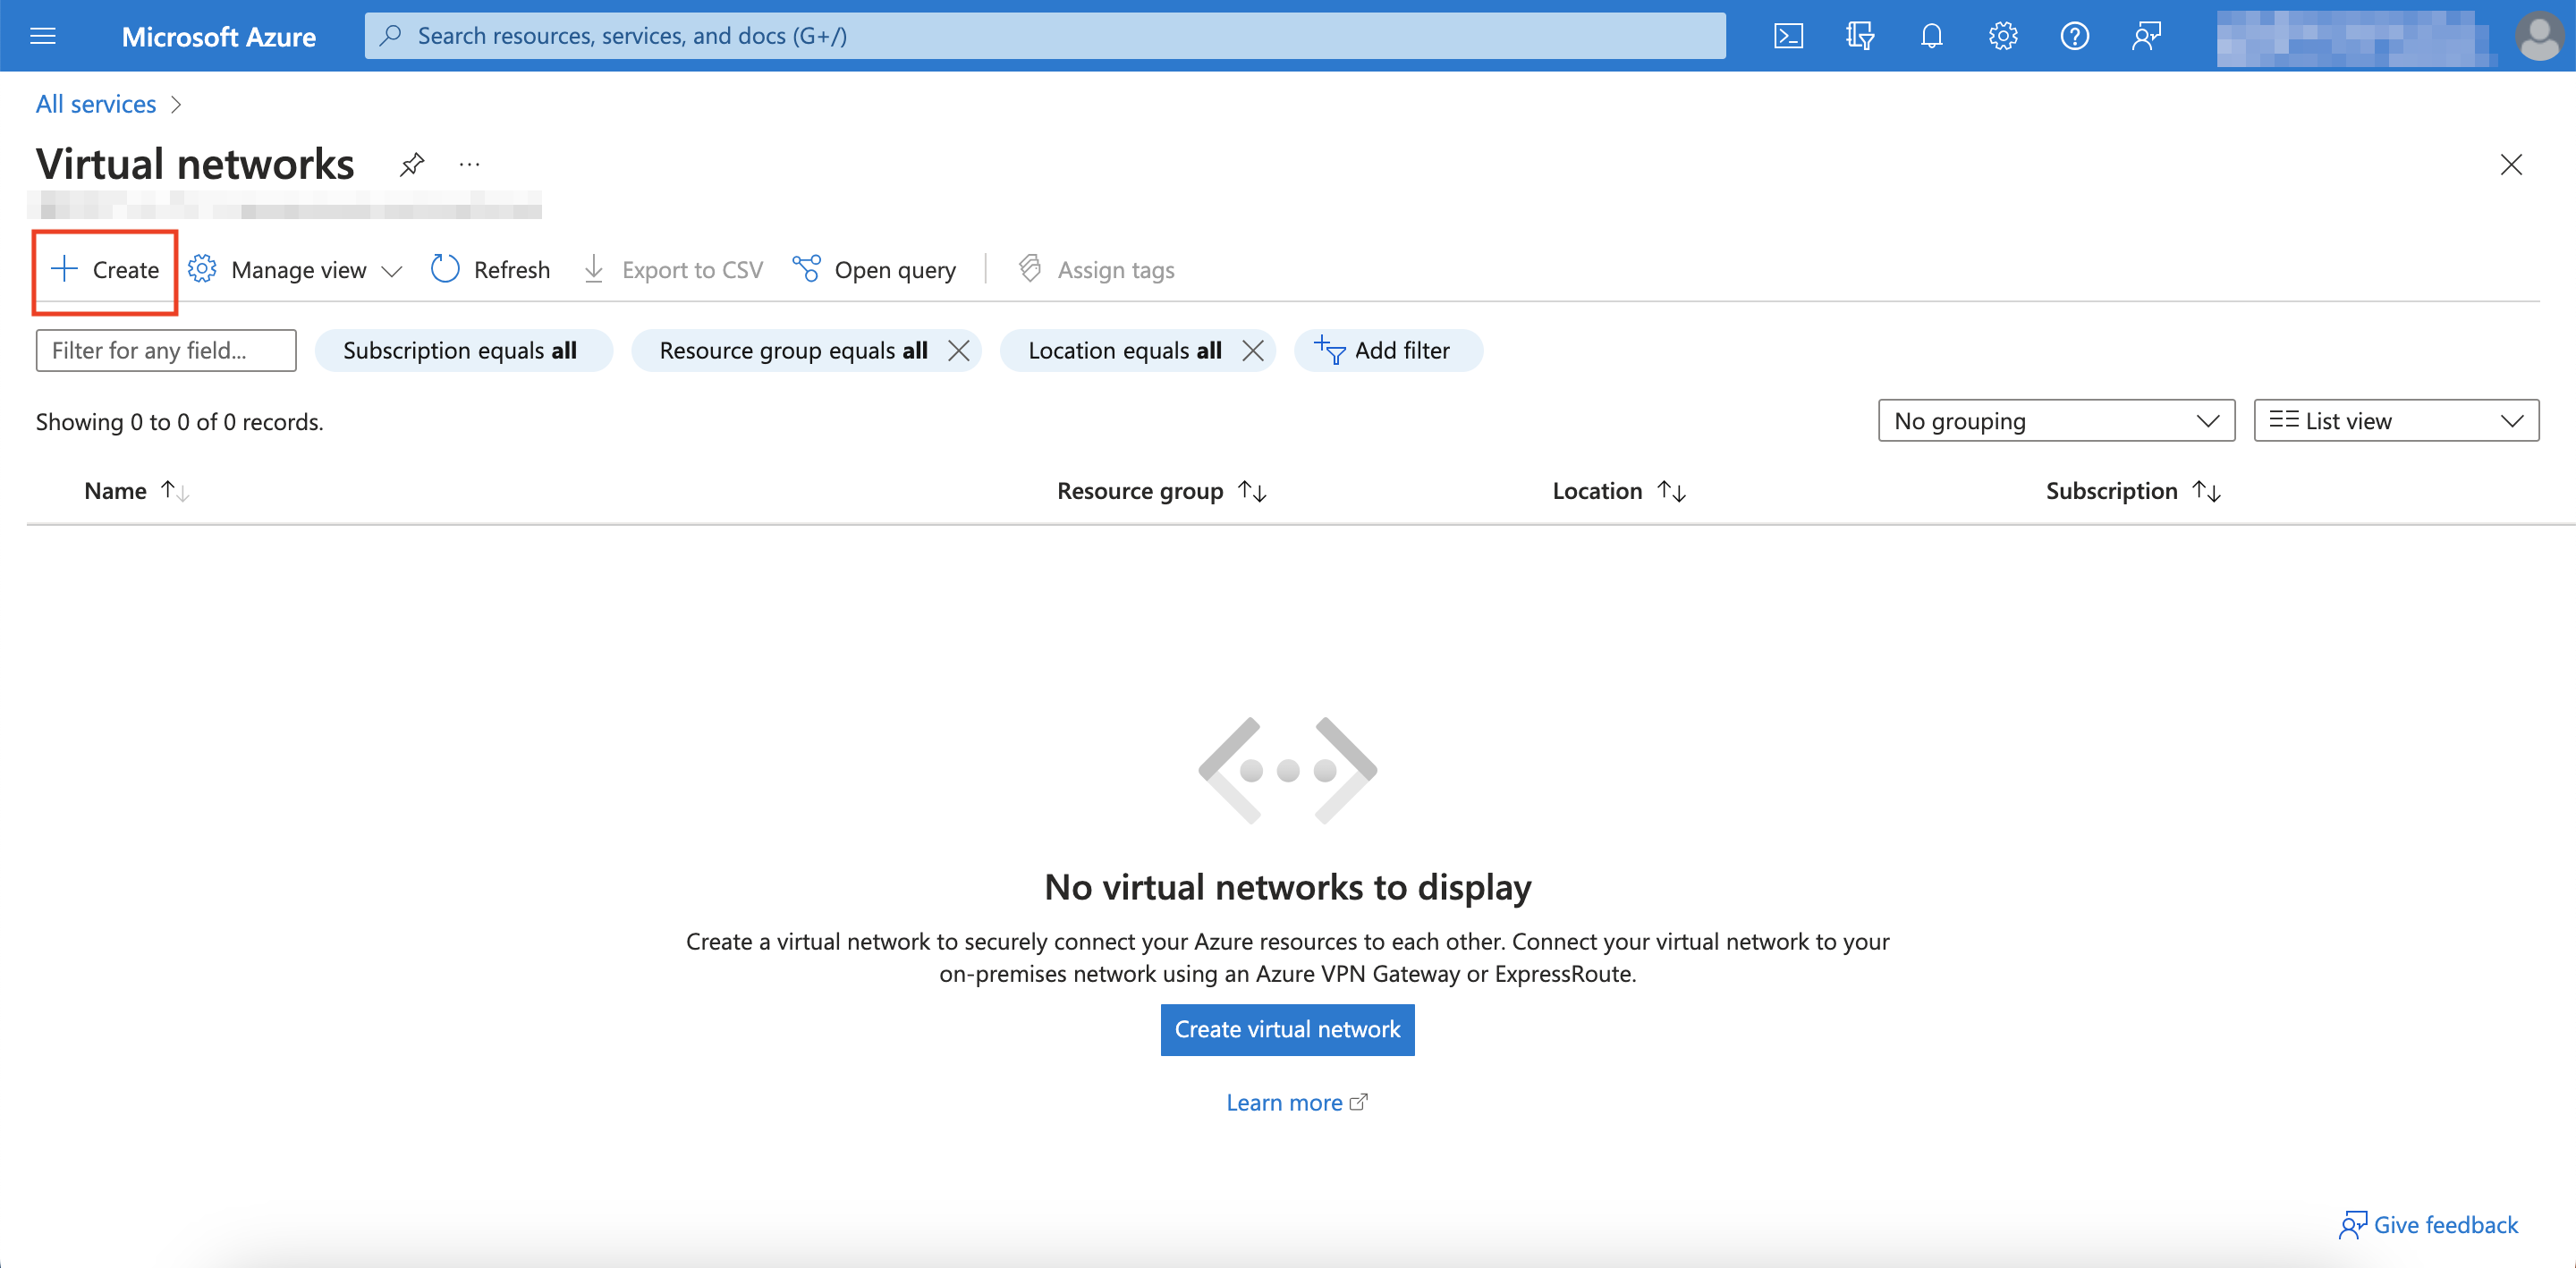Open the Learn more link

1287,1101
